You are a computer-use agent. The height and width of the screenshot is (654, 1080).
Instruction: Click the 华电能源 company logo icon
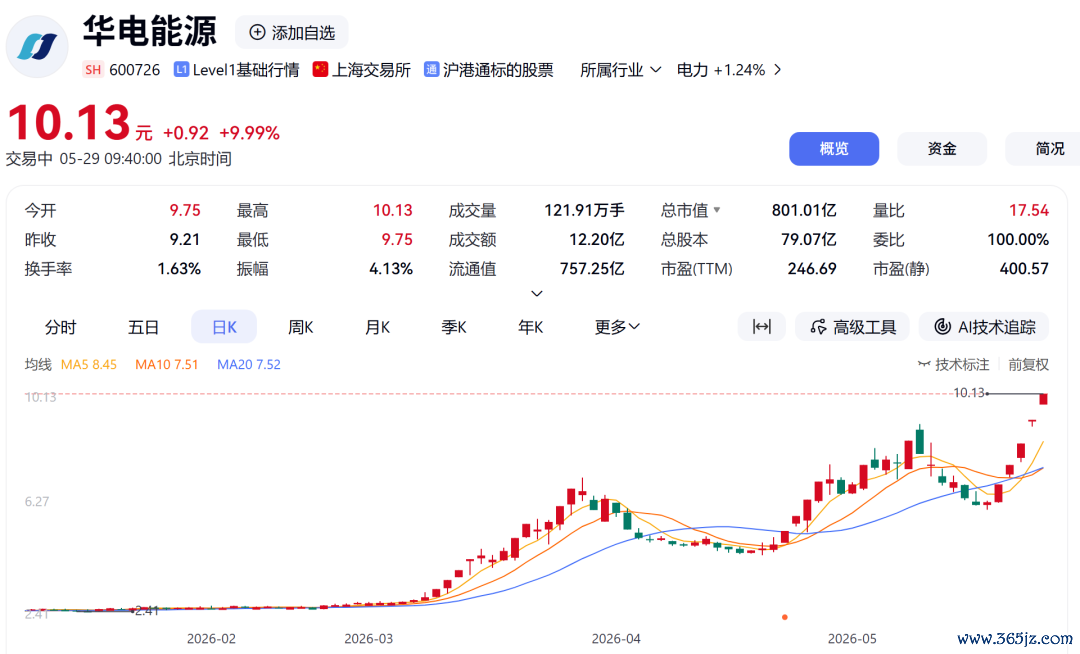pyautogui.click(x=37, y=47)
